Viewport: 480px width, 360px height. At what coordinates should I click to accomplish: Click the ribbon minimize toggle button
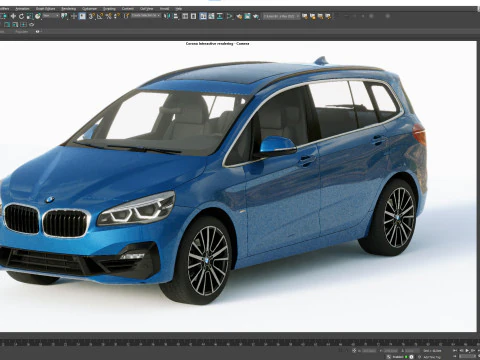point(37,32)
